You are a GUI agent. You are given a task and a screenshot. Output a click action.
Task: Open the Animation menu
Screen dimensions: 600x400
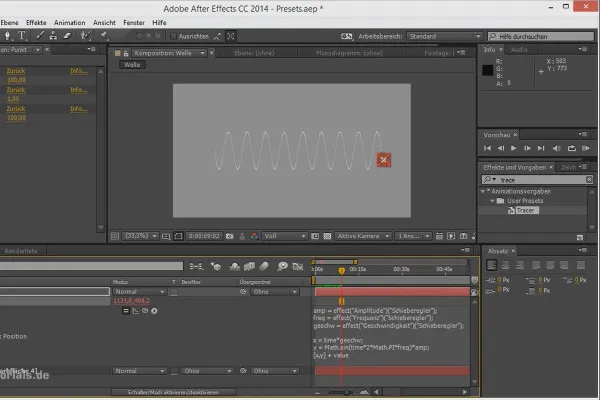pyautogui.click(x=70, y=23)
